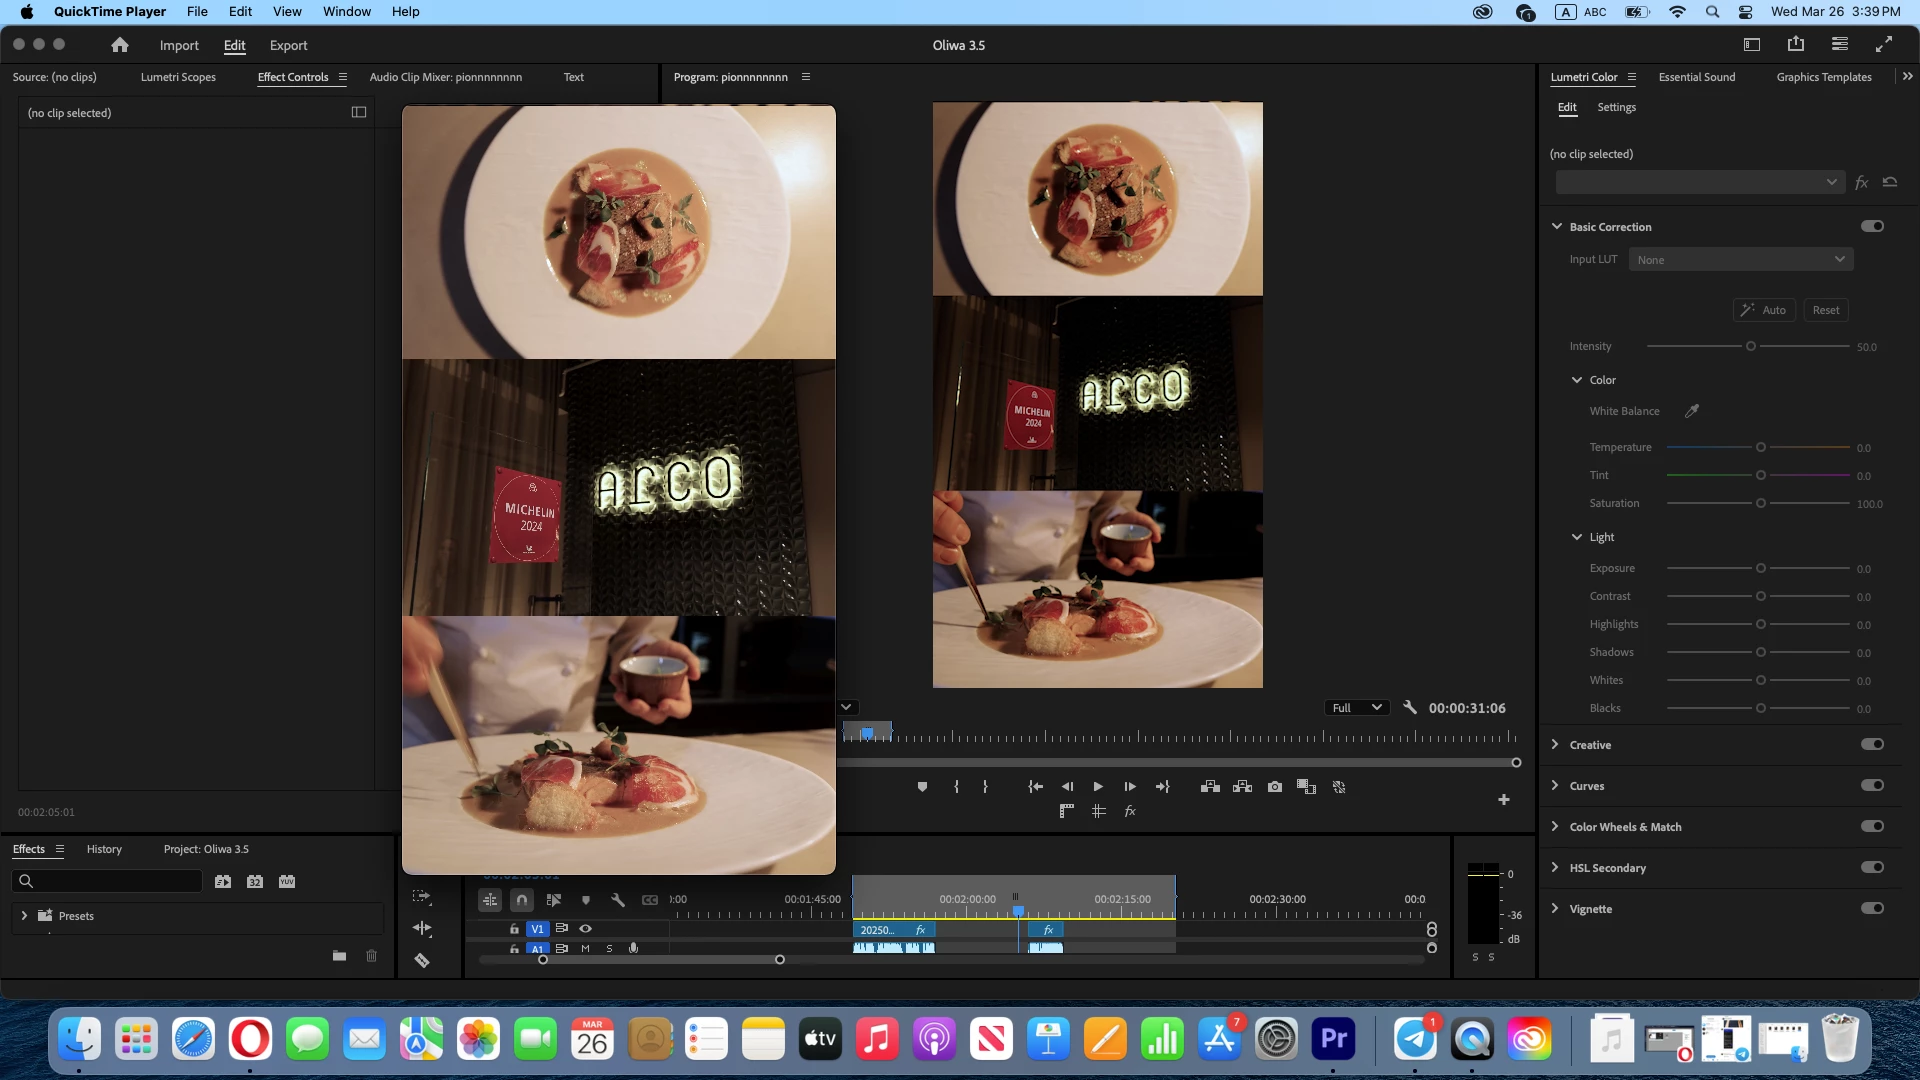Click the white balance eyedropper
The height and width of the screenshot is (1080, 1920).
(x=1692, y=411)
